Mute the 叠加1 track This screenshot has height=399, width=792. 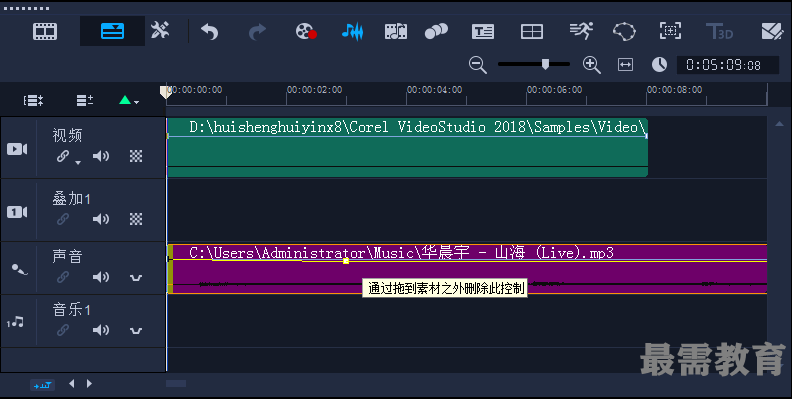click(101, 219)
